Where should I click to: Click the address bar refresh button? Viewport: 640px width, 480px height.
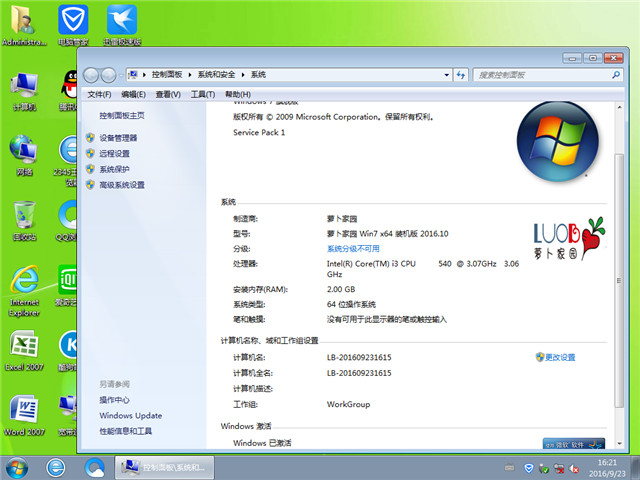click(461, 75)
